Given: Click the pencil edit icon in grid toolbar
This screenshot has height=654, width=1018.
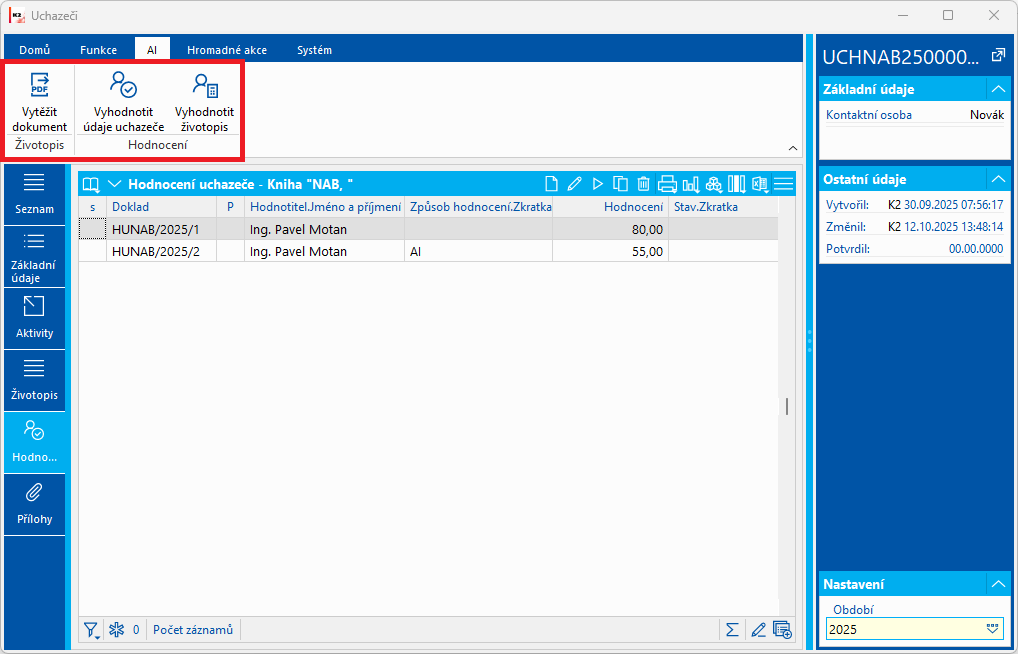Looking at the screenshot, I should (x=574, y=184).
